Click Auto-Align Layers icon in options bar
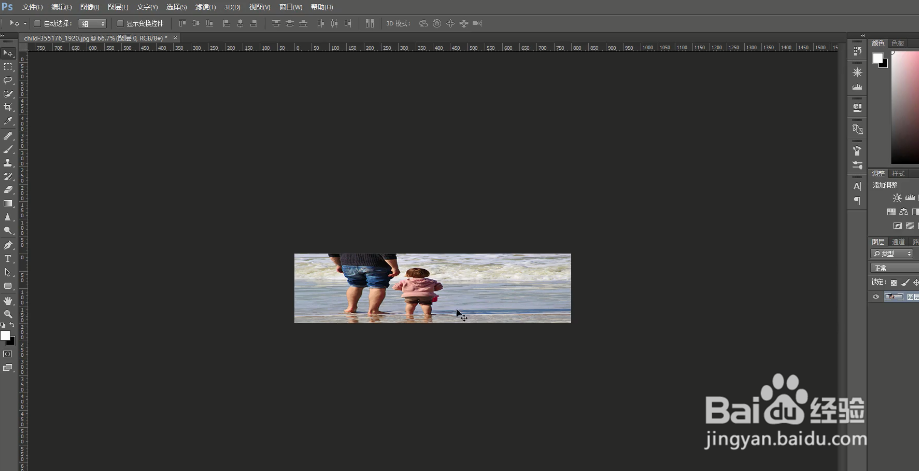919x471 pixels. (370, 23)
